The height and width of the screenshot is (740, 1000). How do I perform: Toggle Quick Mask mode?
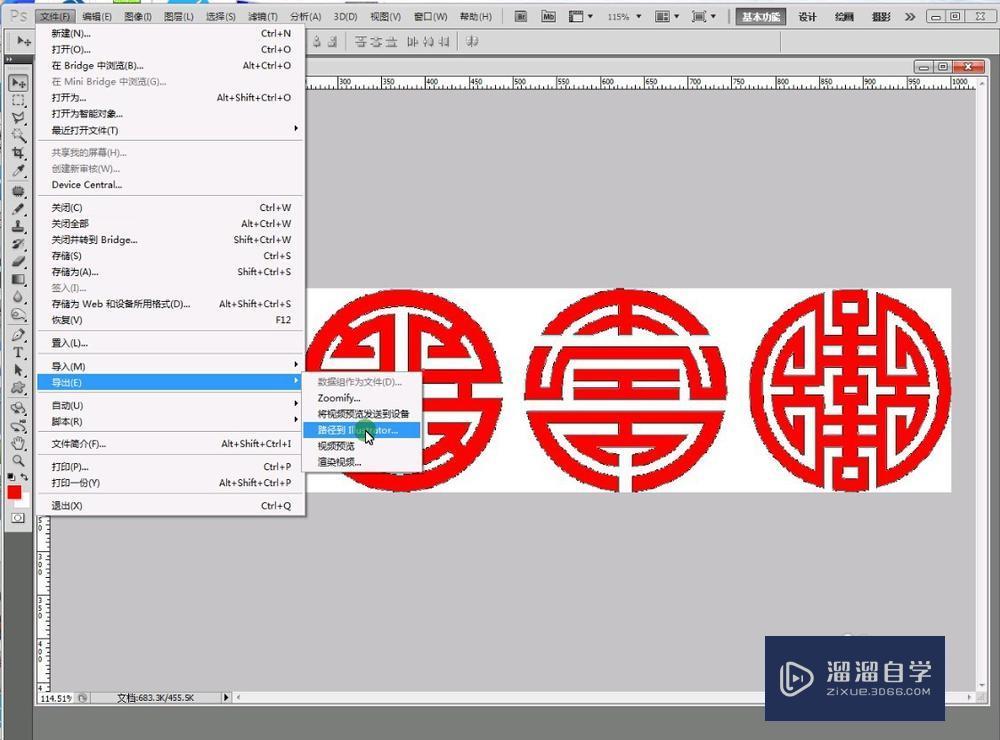coord(18,518)
